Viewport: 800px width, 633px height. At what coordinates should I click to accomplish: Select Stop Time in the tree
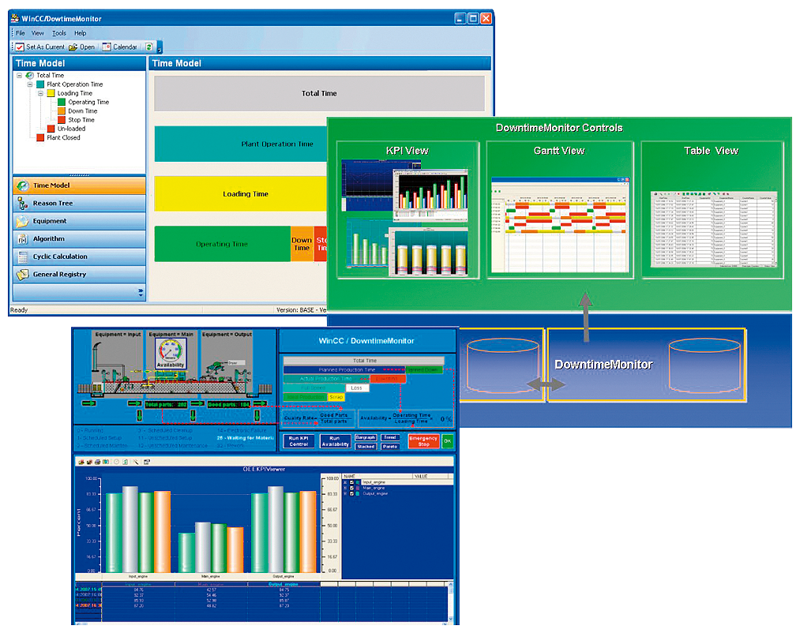click(81, 120)
